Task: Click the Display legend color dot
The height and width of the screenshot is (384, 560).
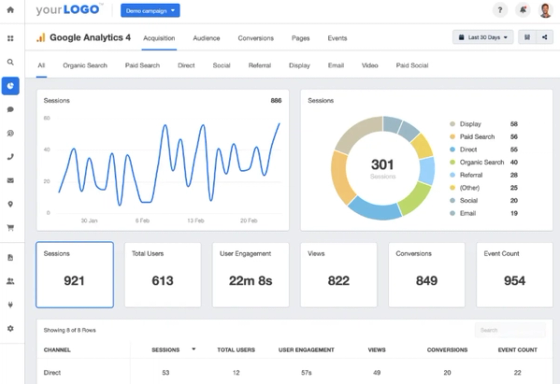Action: 452,124
